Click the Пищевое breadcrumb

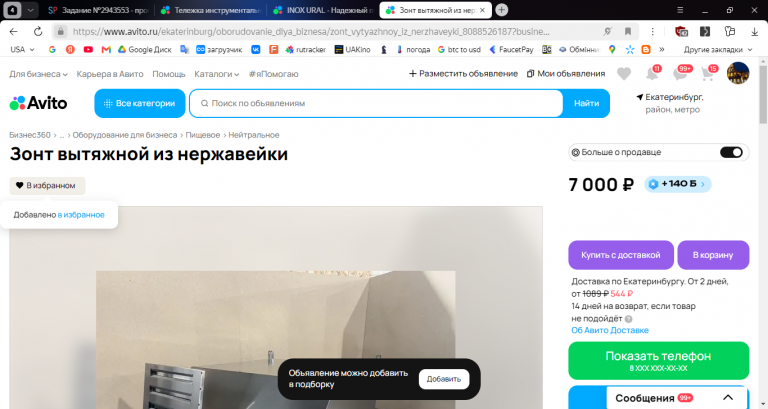[203, 135]
